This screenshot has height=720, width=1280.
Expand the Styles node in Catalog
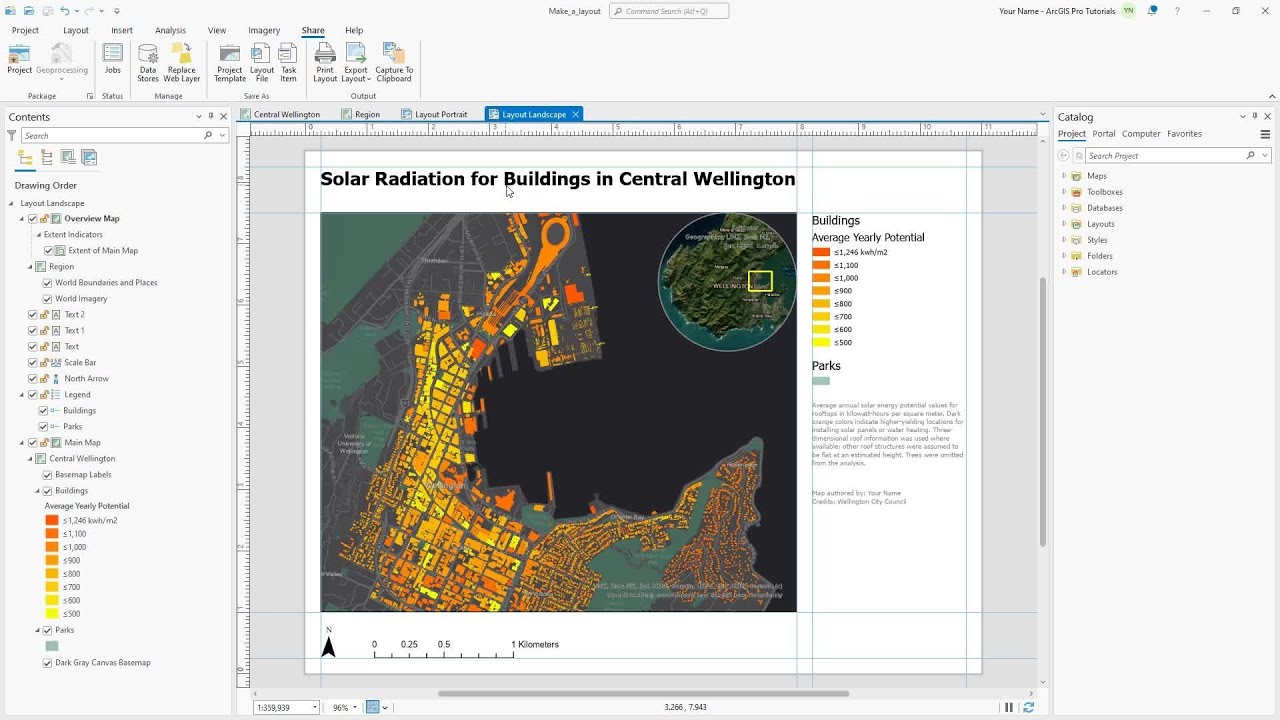(1064, 240)
